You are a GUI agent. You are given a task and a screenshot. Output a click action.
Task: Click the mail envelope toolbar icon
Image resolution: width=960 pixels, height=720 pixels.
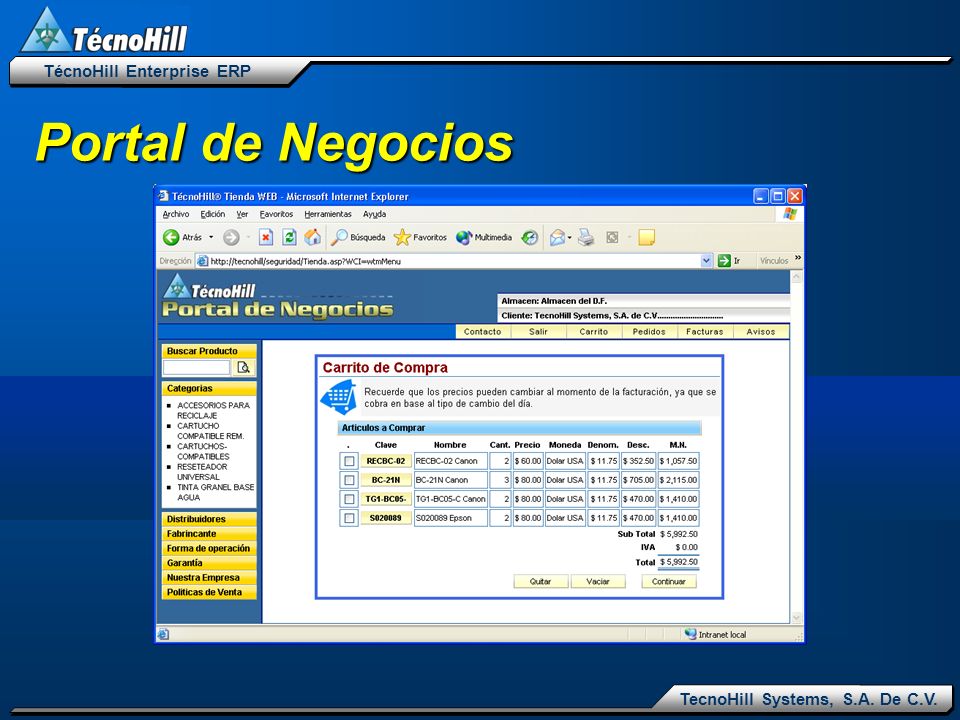(x=557, y=238)
